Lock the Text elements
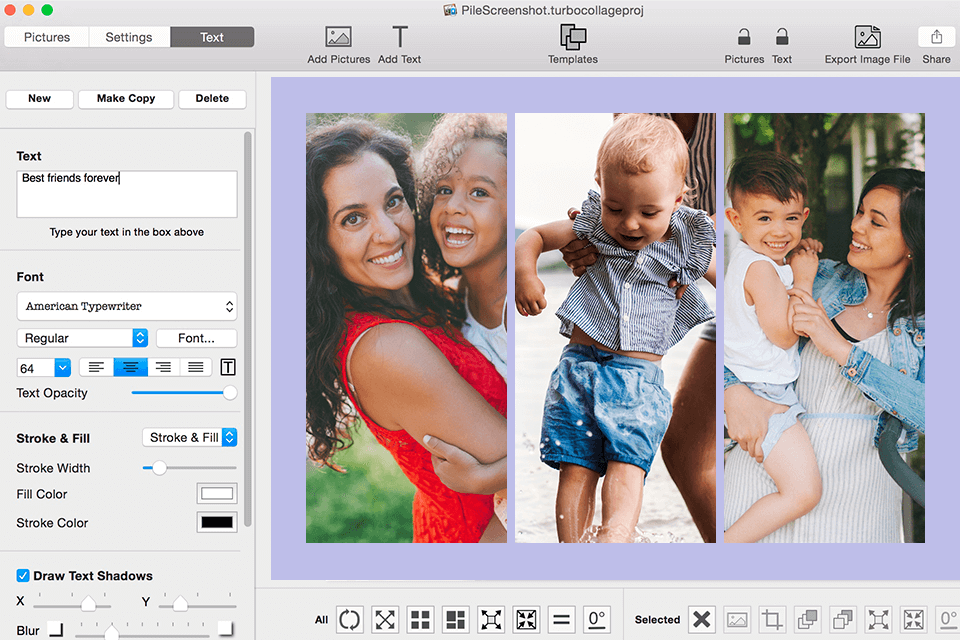 (x=781, y=38)
